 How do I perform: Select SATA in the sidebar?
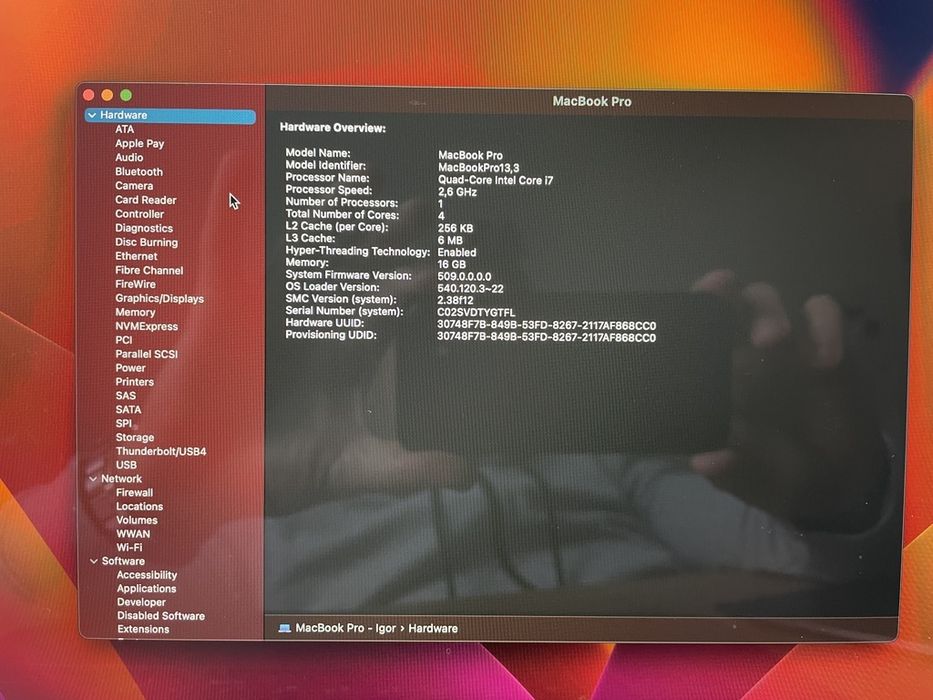click(128, 410)
